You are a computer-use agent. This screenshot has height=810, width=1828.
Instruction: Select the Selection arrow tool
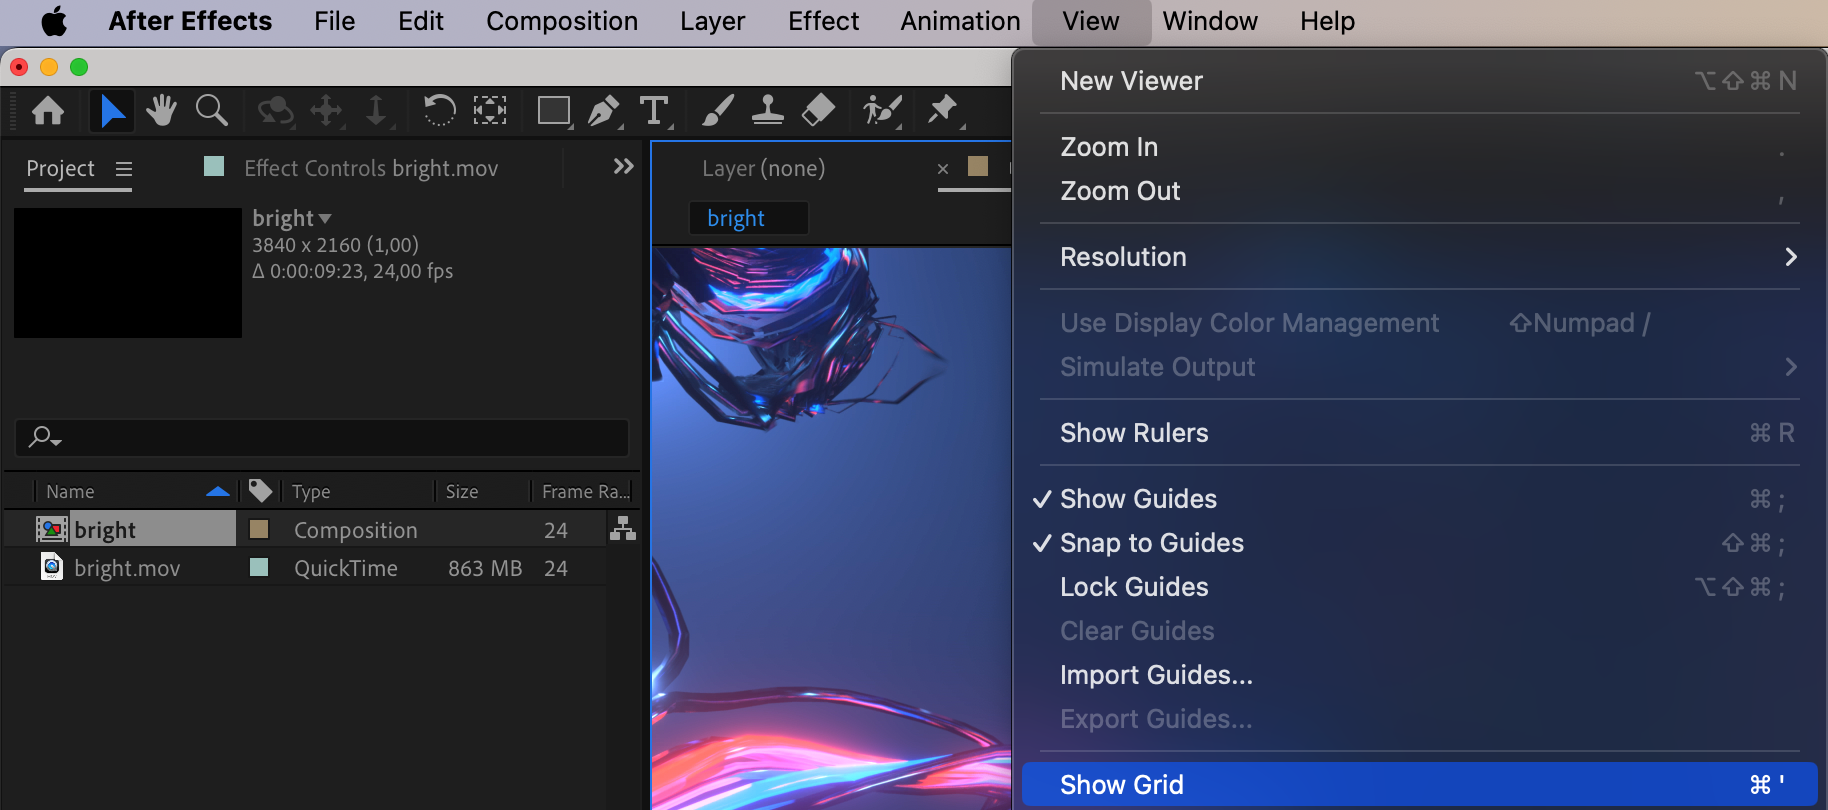[x=112, y=110]
